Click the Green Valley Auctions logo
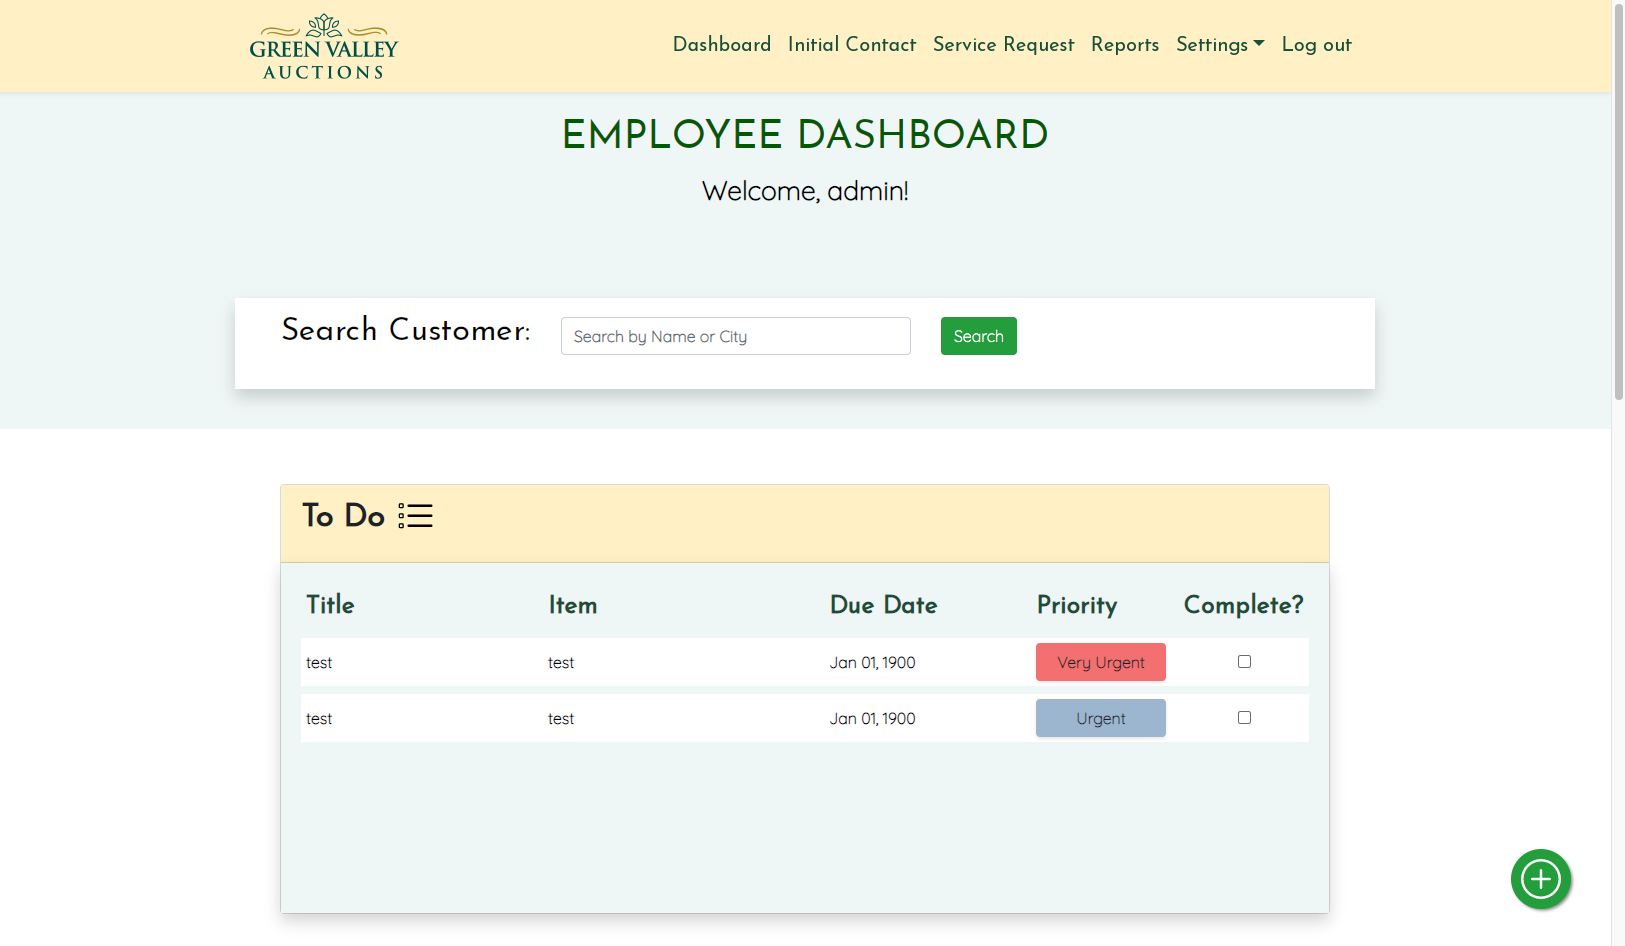The height and width of the screenshot is (946, 1625). [323, 47]
